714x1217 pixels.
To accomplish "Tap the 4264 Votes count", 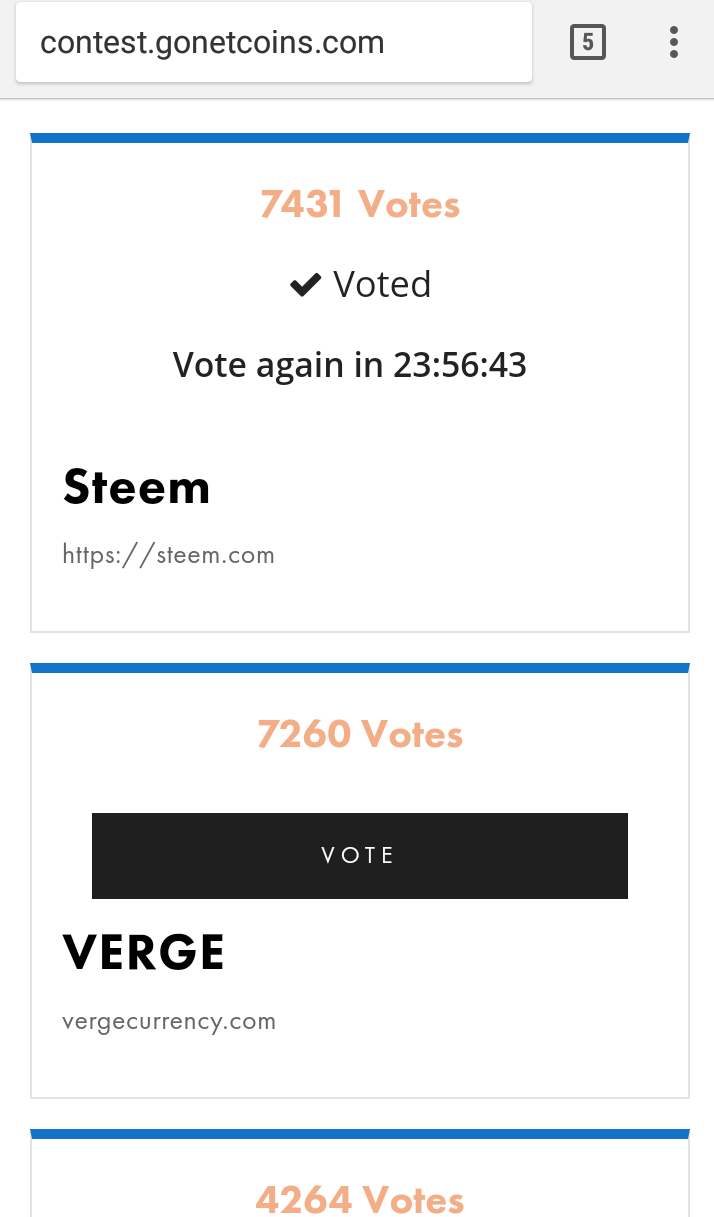I will (x=359, y=1198).
